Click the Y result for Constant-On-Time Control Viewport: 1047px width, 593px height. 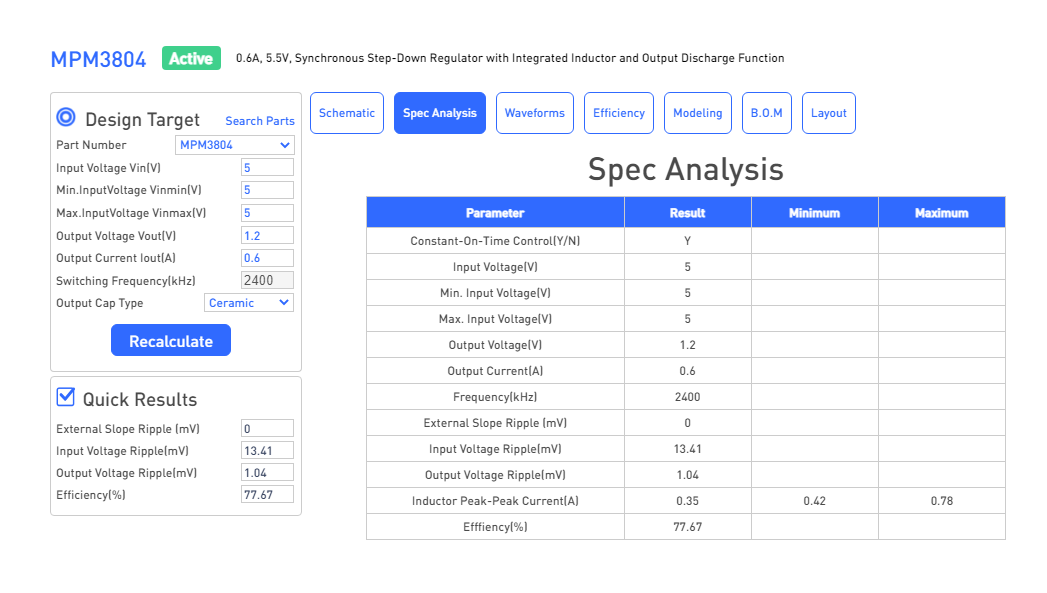[688, 241]
